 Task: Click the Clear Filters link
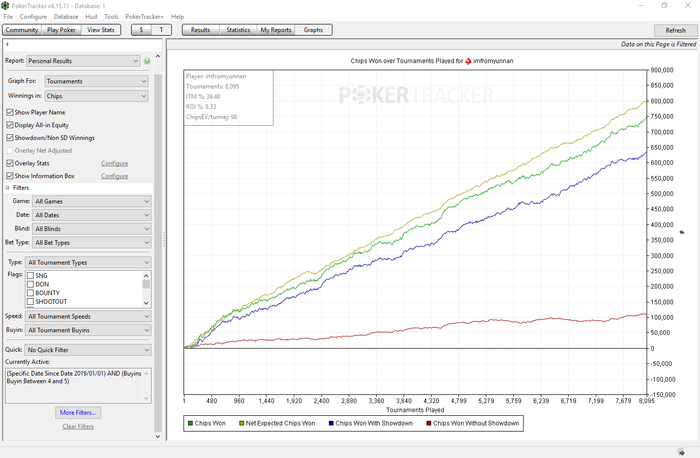[x=78, y=426]
